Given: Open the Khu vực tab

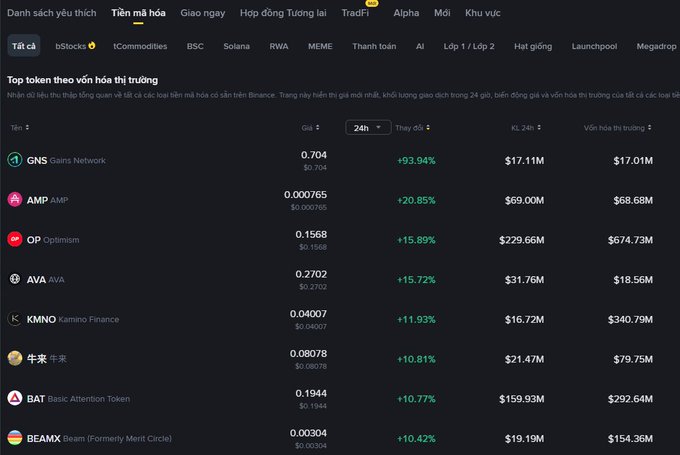Looking at the screenshot, I should [483, 13].
